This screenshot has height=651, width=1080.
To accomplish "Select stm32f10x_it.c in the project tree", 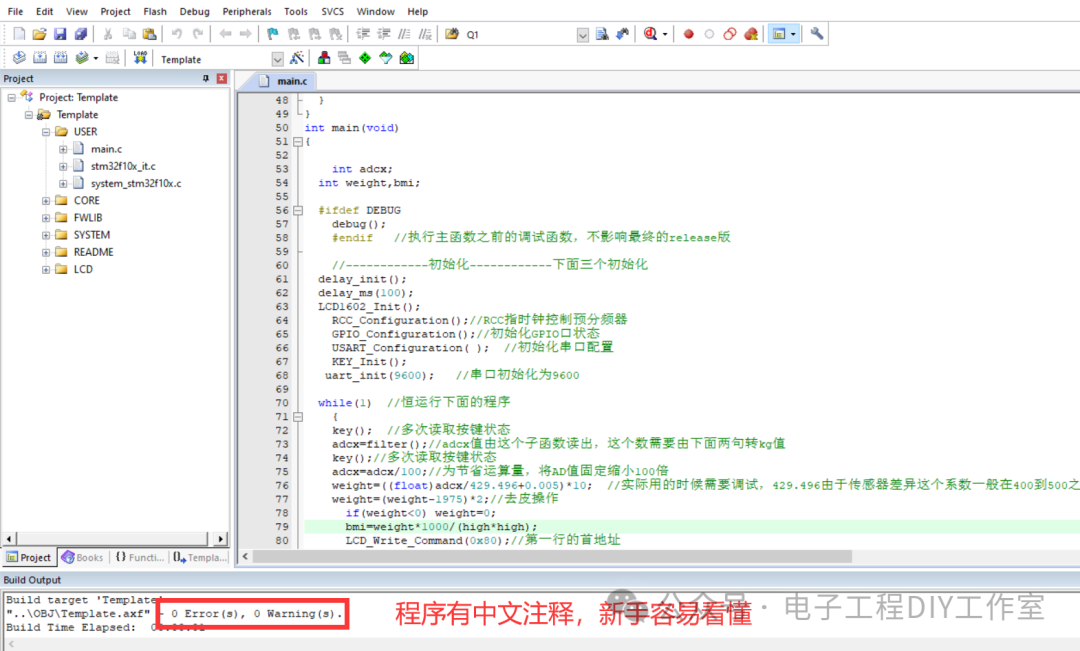I will click(123, 166).
